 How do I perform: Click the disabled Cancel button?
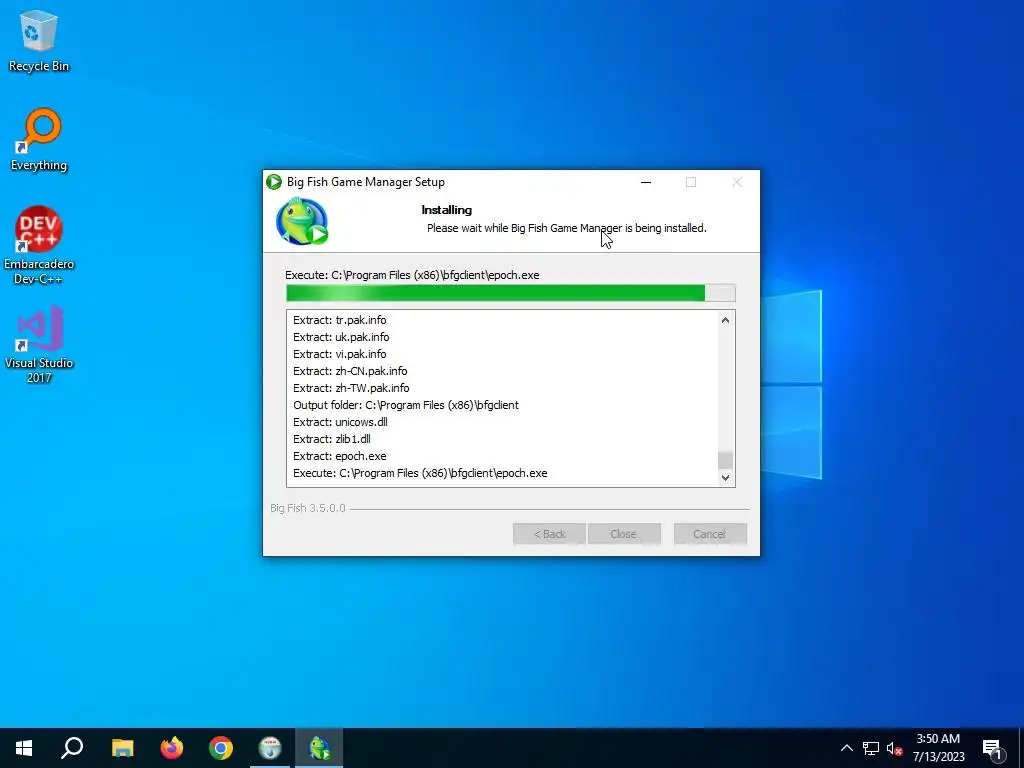(710, 534)
